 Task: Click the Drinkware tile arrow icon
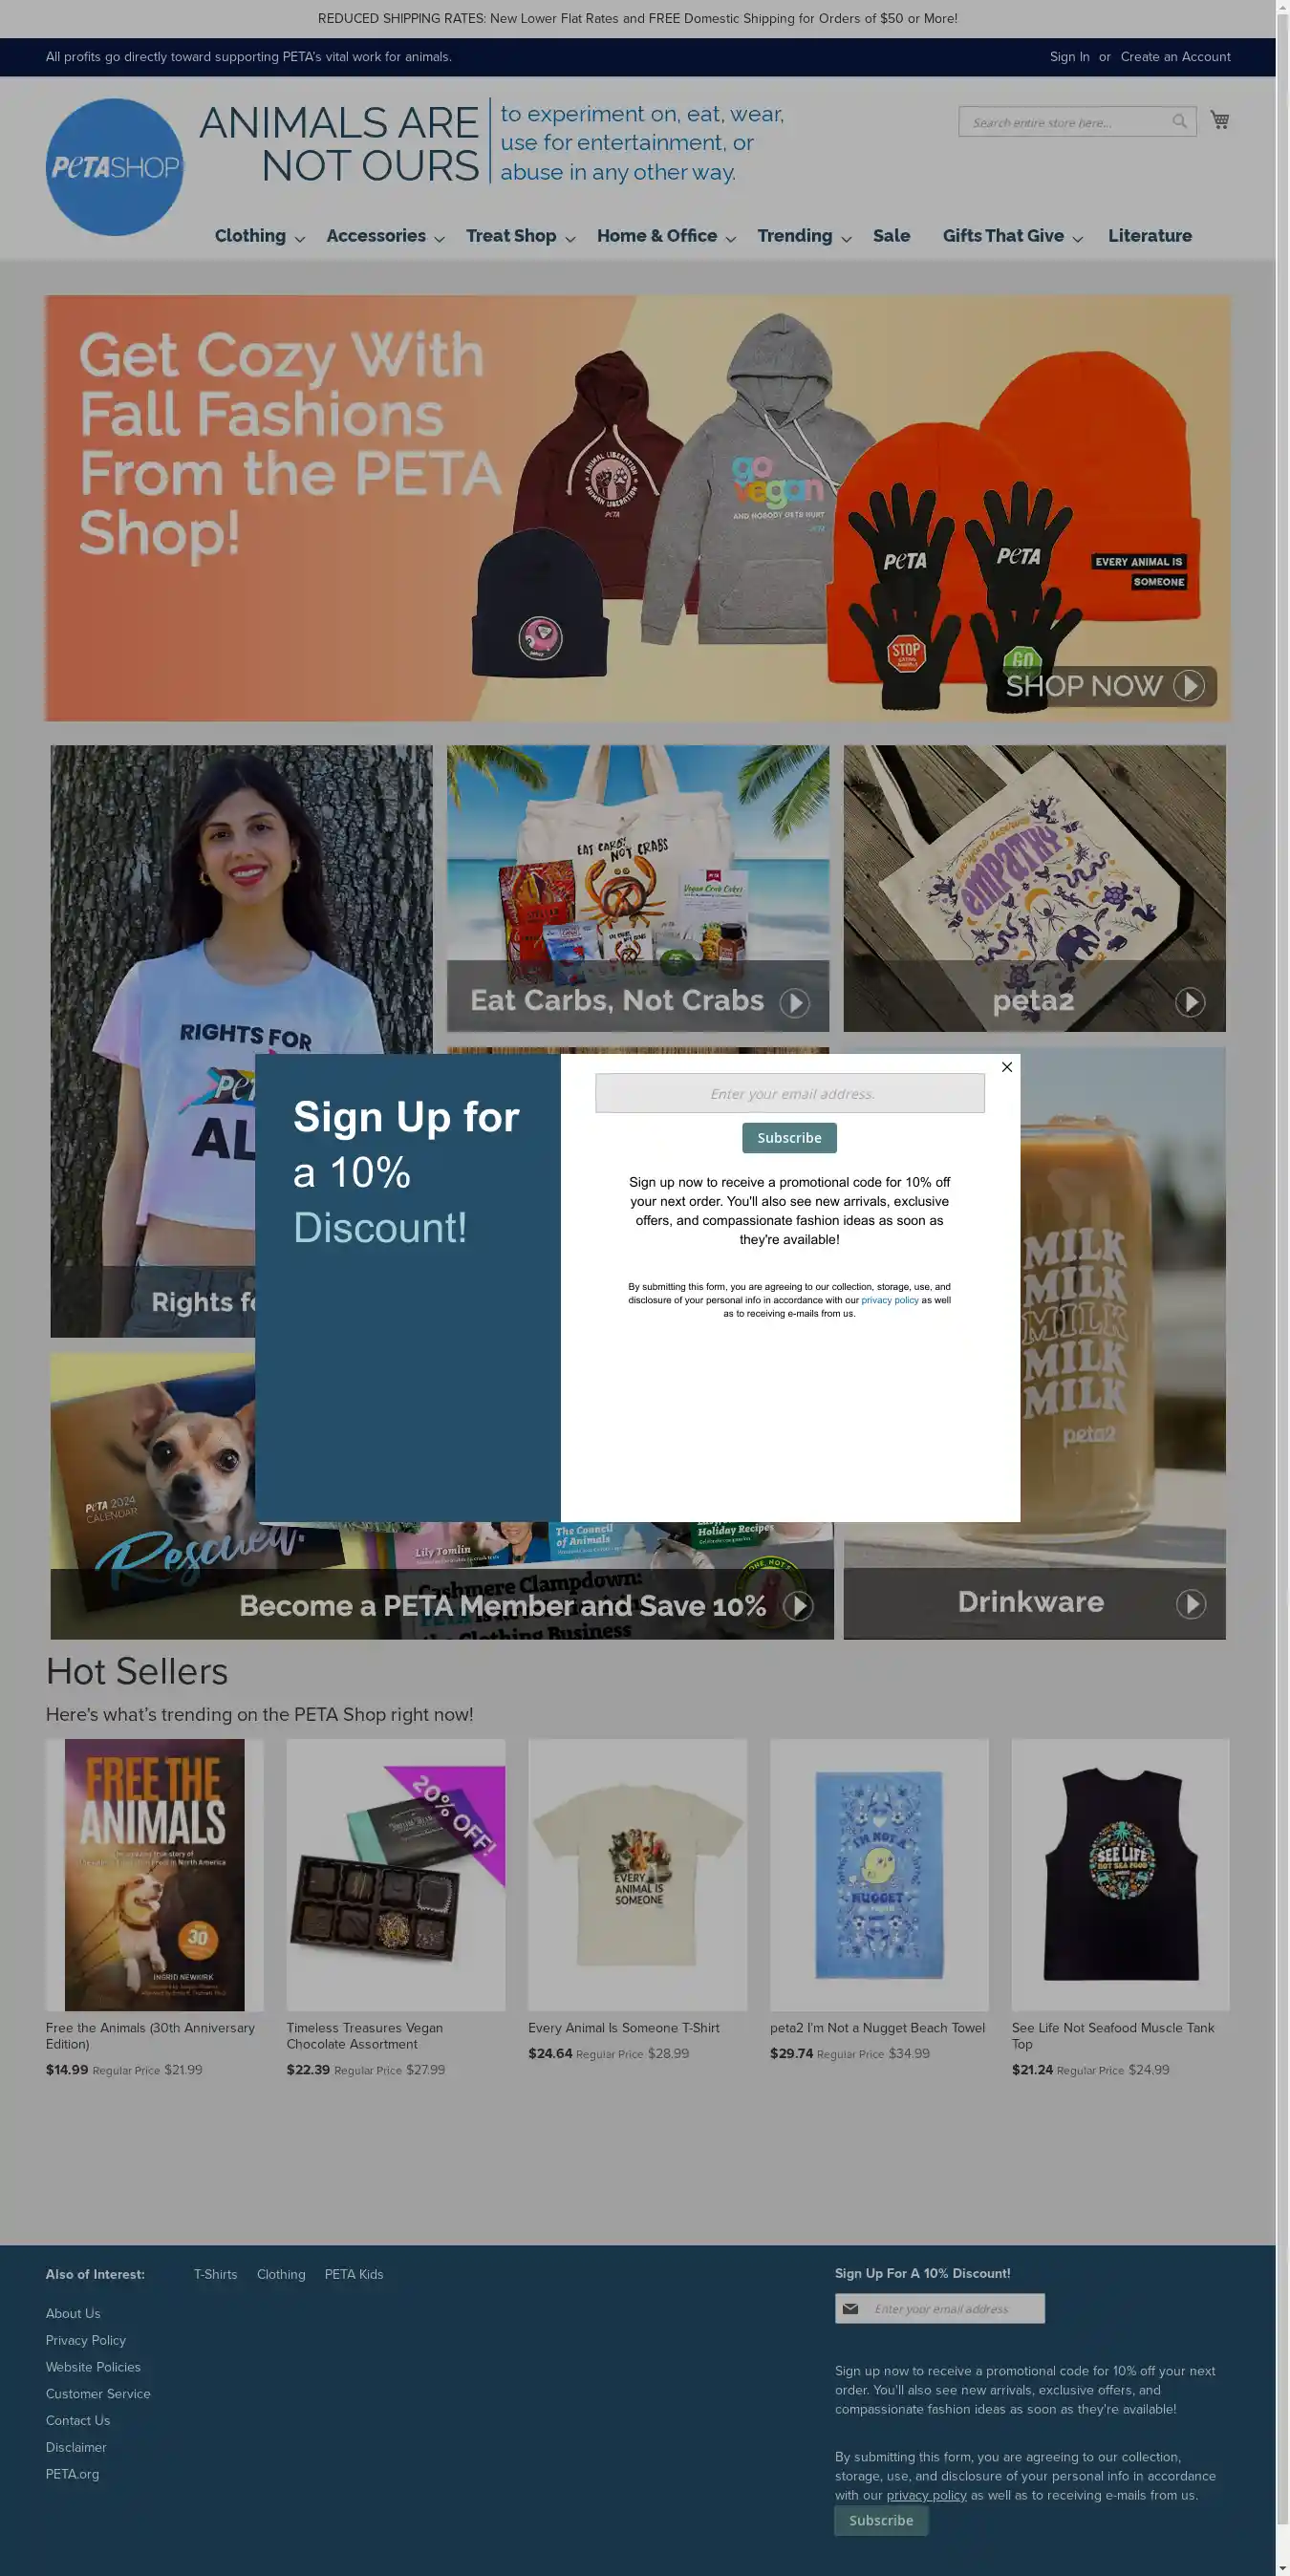click(1190, 1604)
